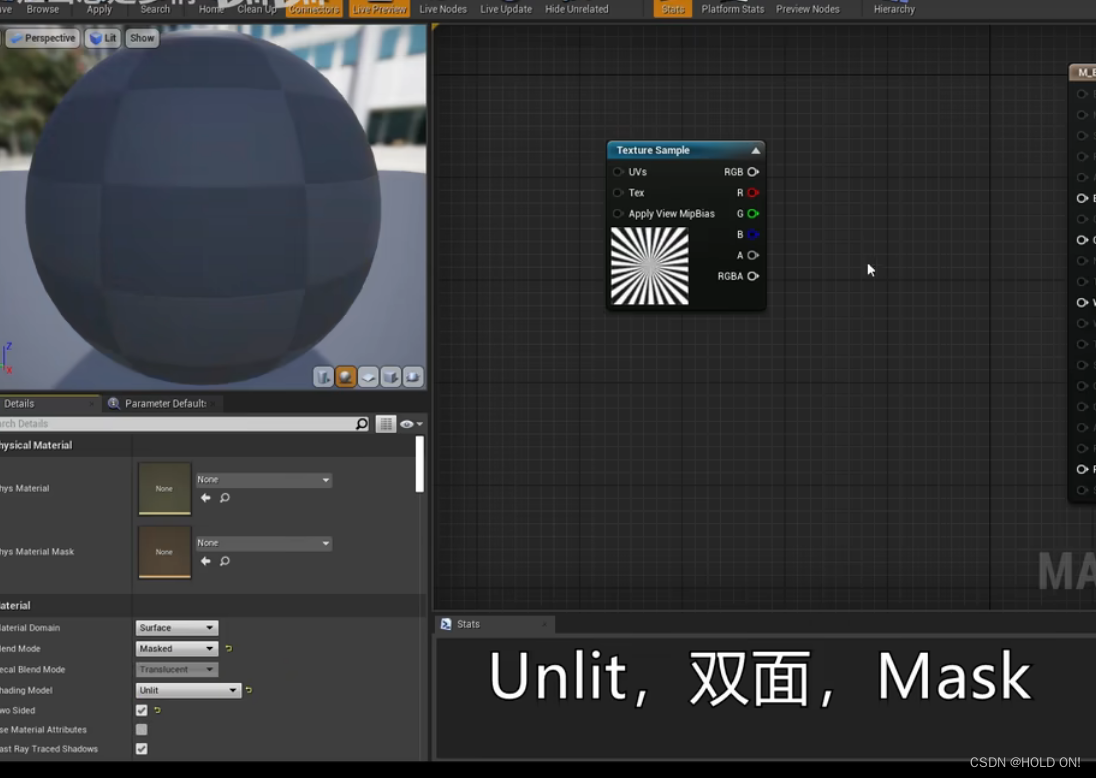
Task: Click the Live Preview toolbar icon
Action: pyautogui.click(x=379, y=8)
